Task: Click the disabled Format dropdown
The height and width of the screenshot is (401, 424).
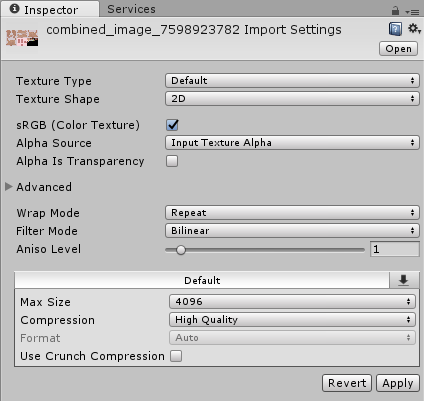Action: click(x=292, y=338)
